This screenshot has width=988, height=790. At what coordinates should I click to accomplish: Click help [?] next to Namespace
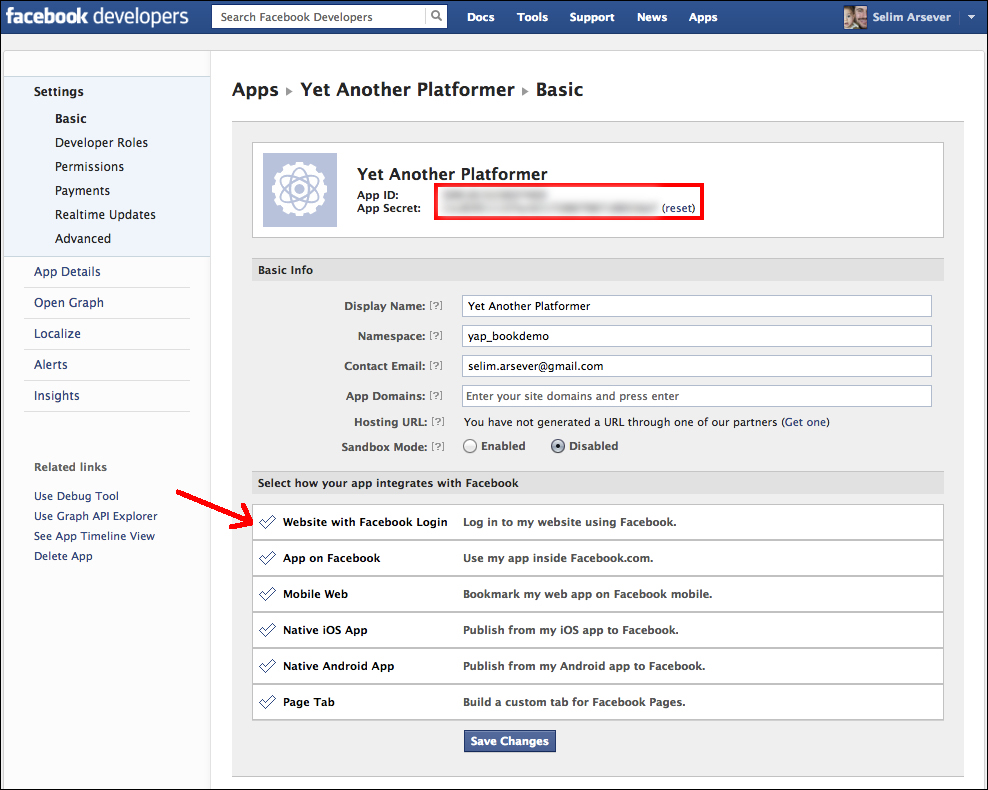pyautogui.click(x=436, y=336)
